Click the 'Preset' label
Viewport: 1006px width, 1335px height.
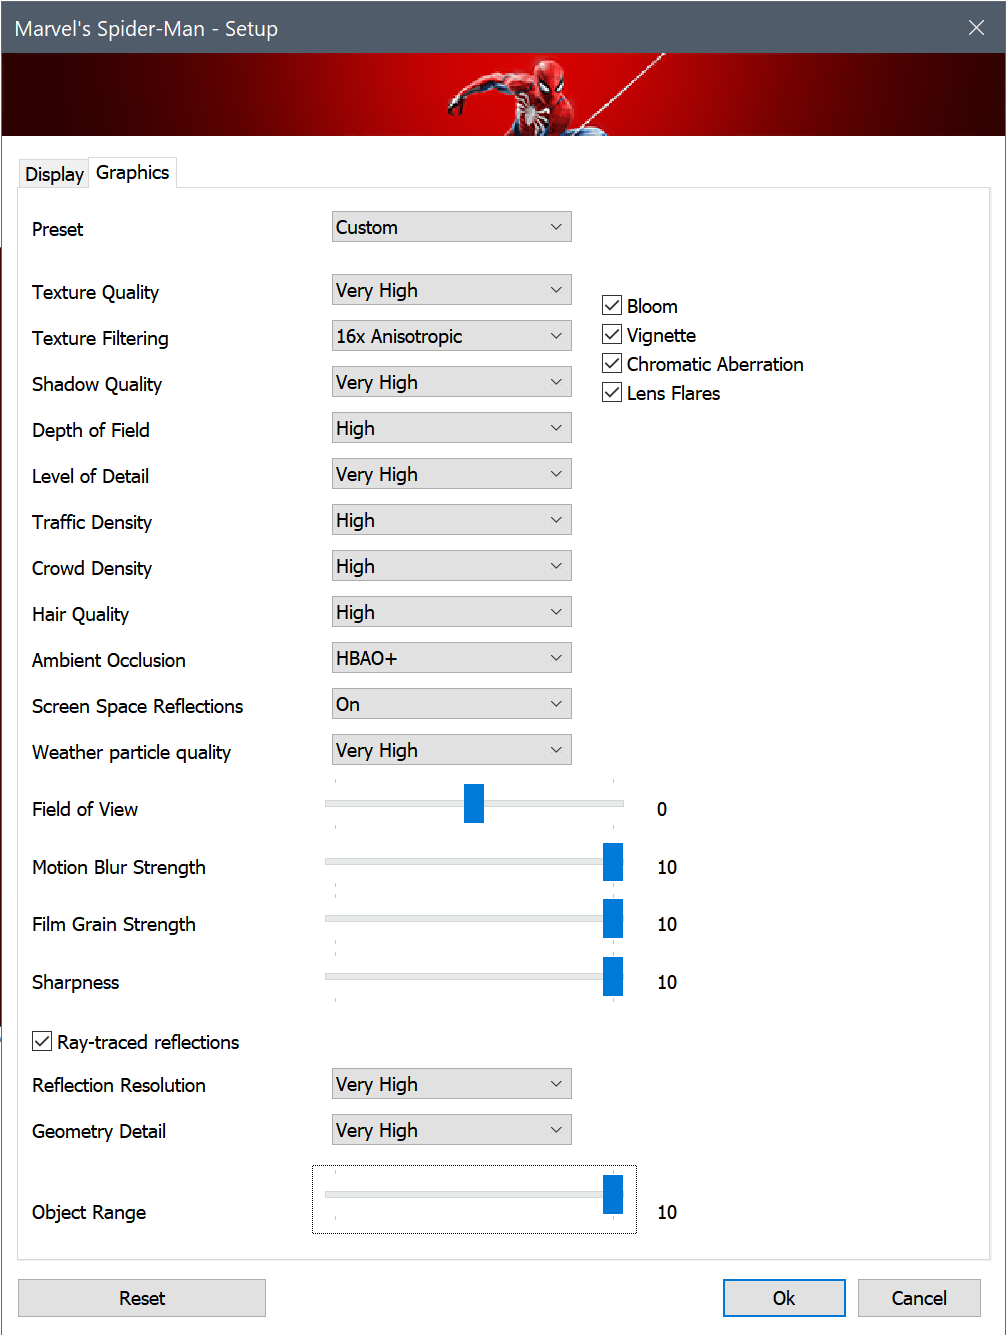pos(58,229)
